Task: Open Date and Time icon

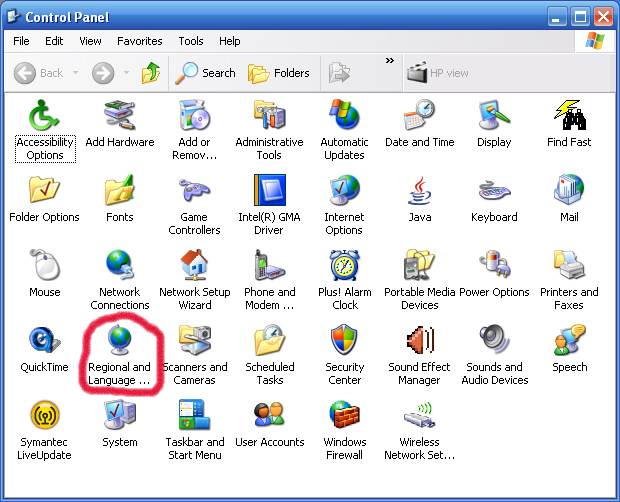Action: [419, 115]
